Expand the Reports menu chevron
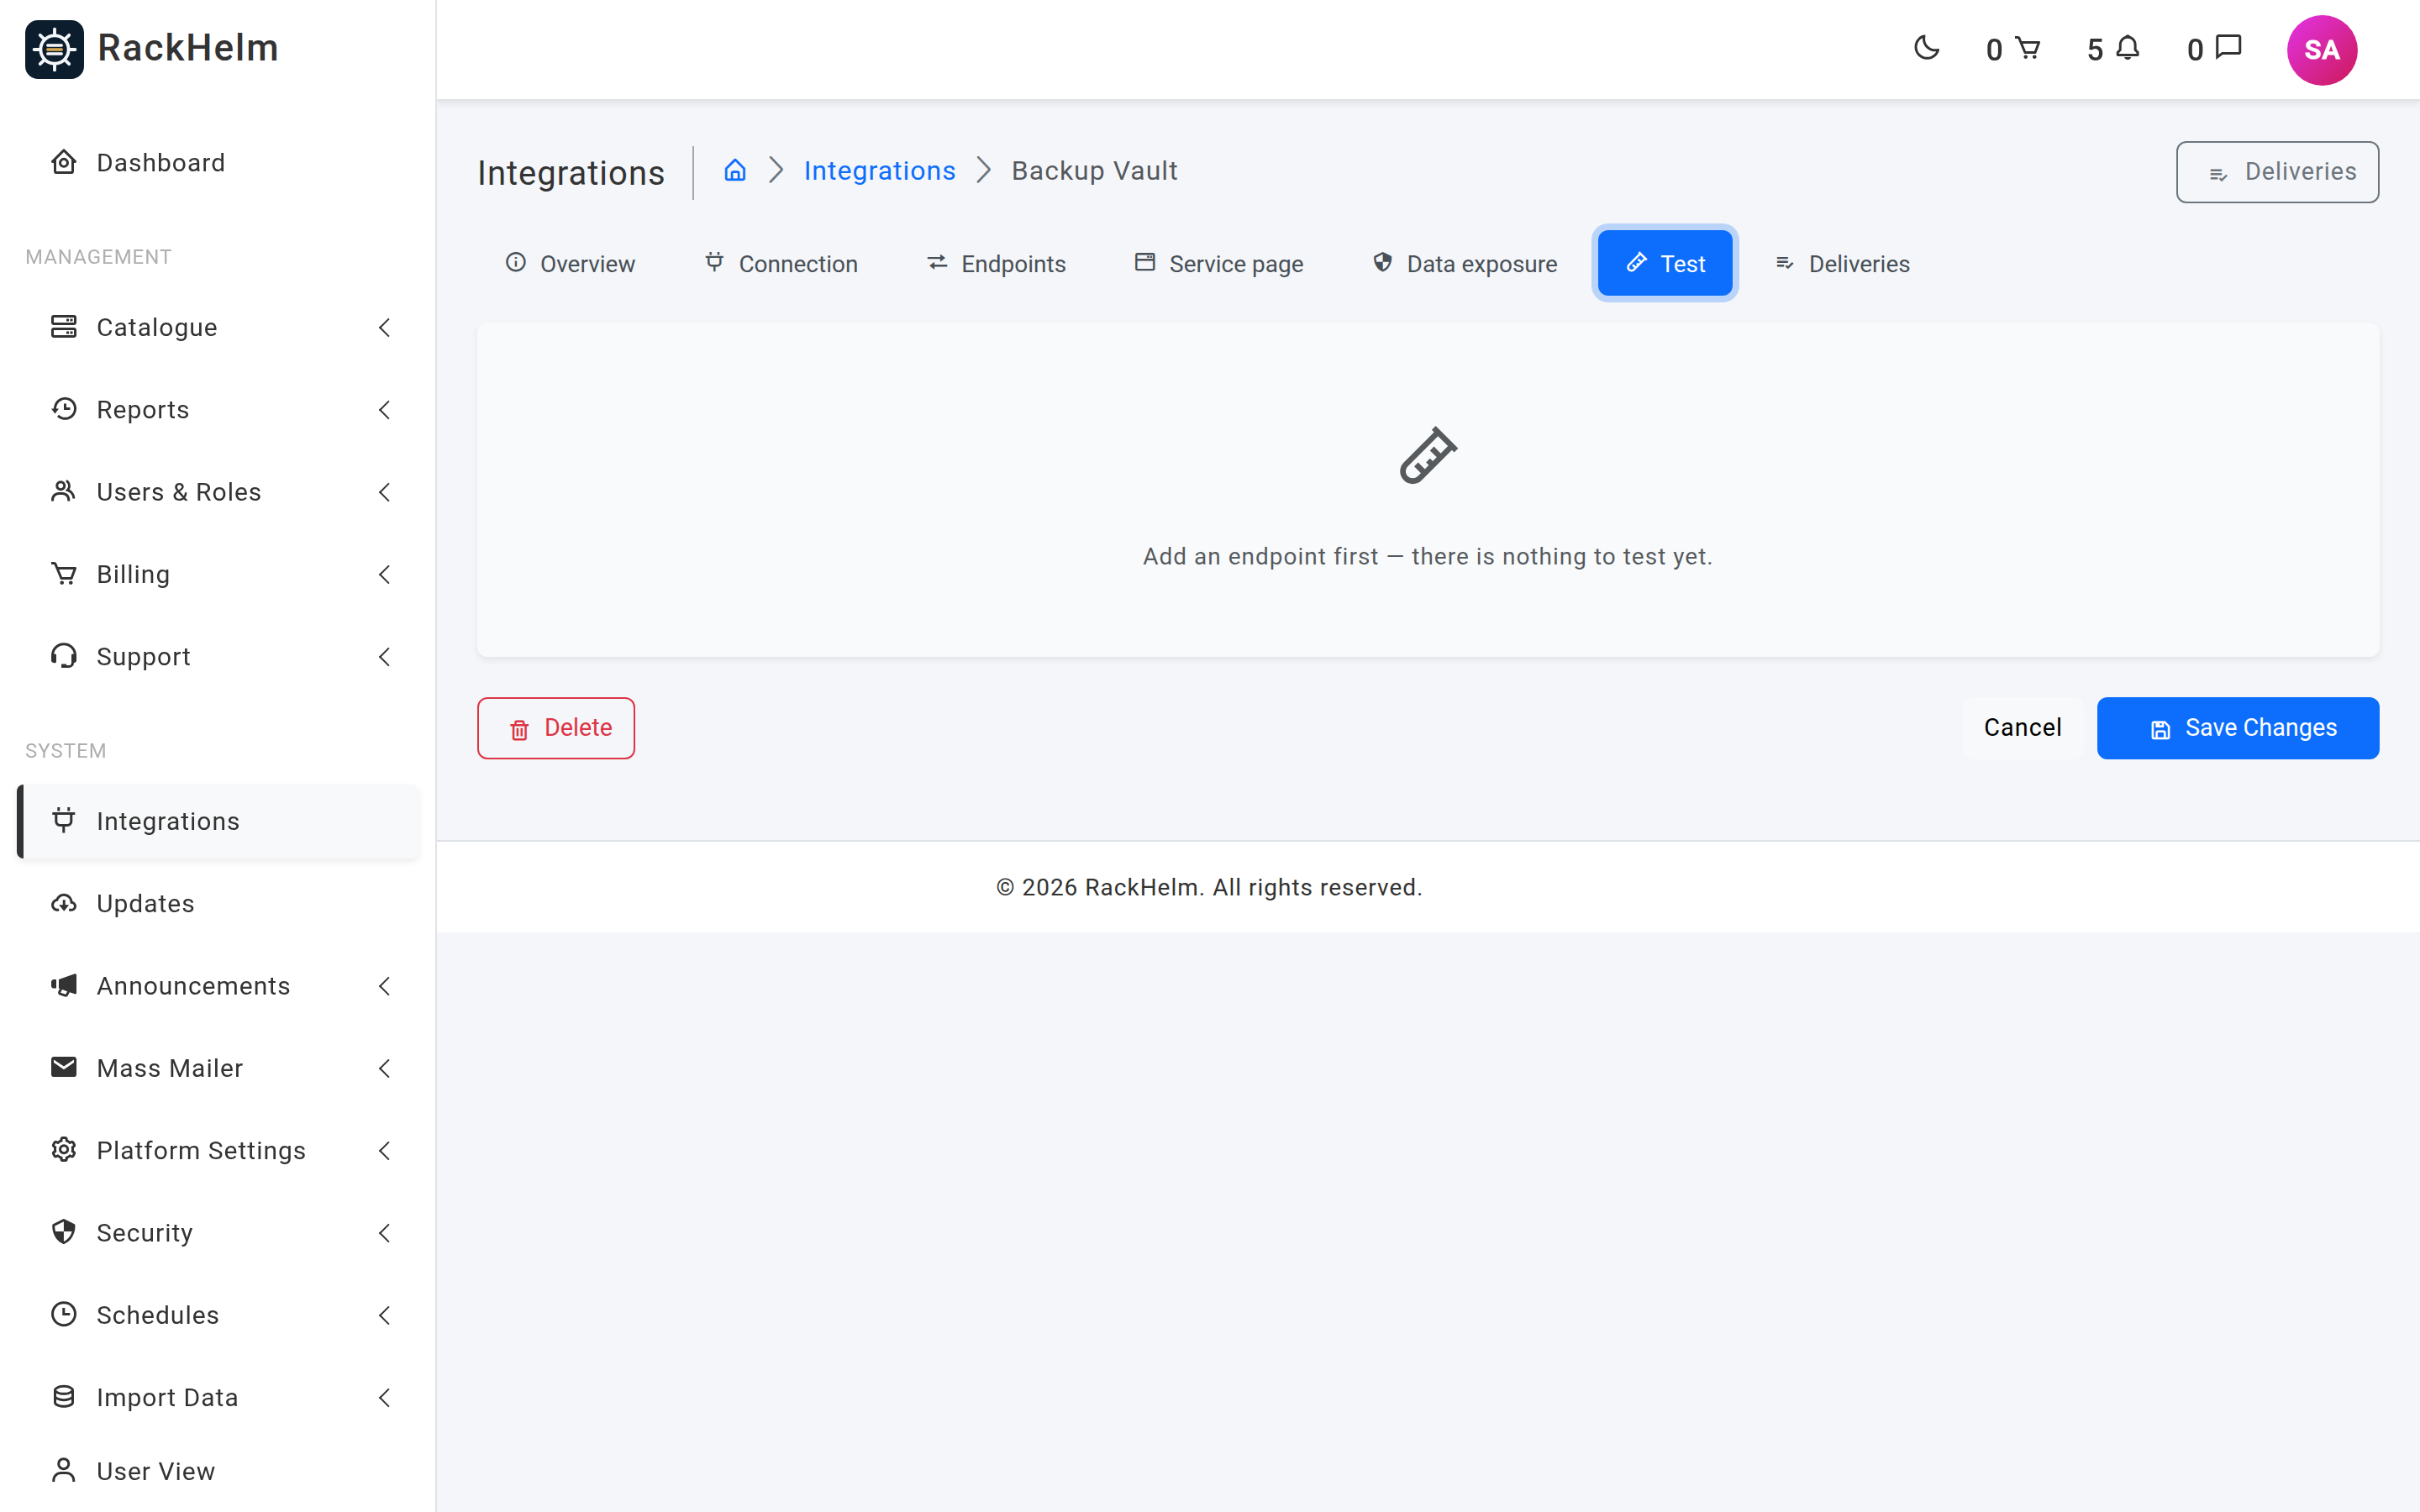 [385, 409]
